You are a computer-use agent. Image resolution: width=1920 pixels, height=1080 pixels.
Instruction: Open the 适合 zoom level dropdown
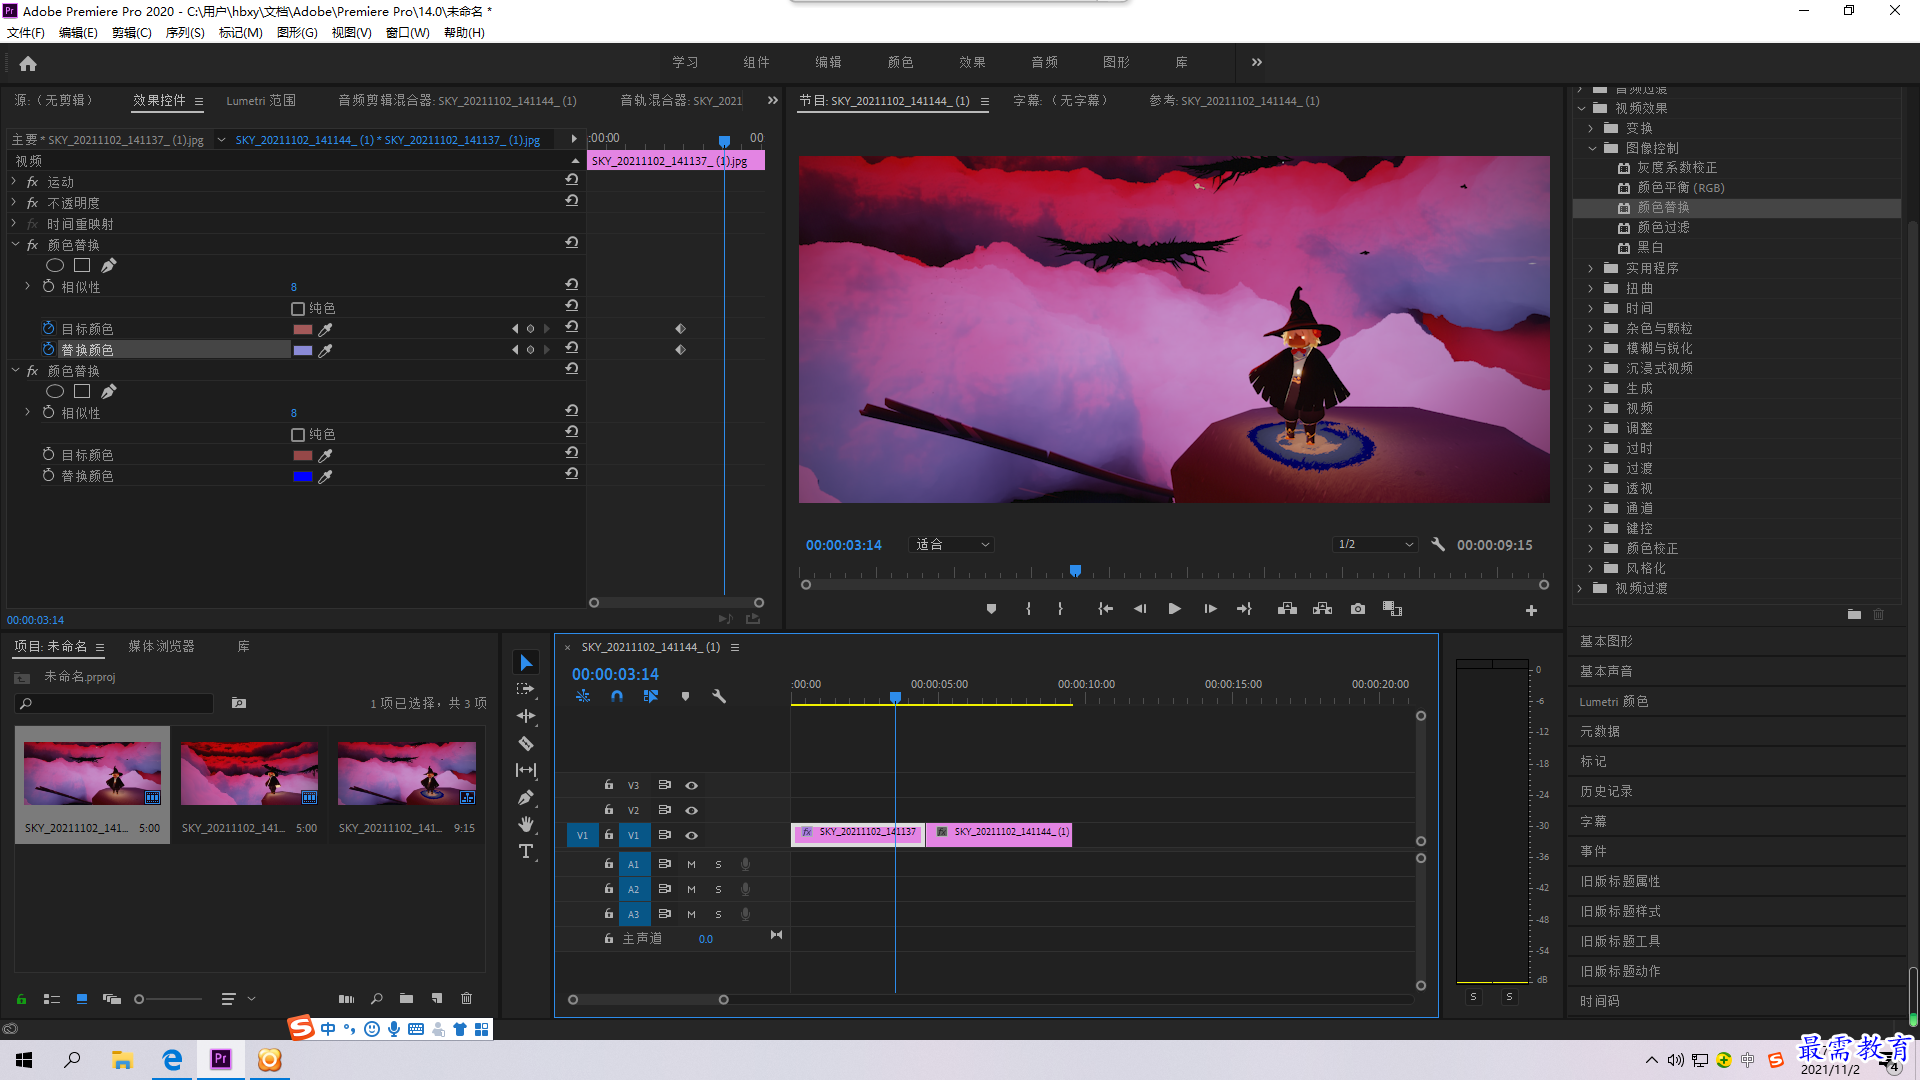point(952,545)
